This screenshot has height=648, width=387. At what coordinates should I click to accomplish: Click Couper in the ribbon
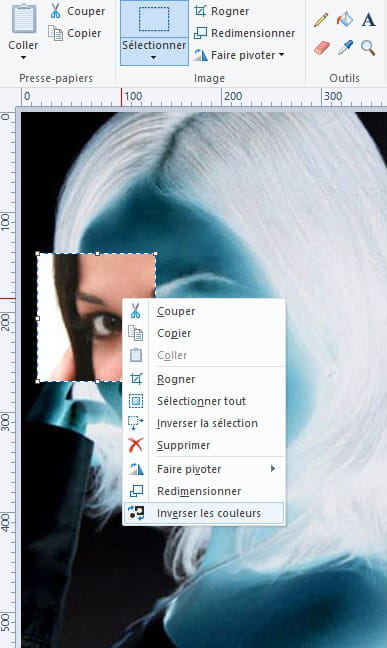tap(77, 11)
